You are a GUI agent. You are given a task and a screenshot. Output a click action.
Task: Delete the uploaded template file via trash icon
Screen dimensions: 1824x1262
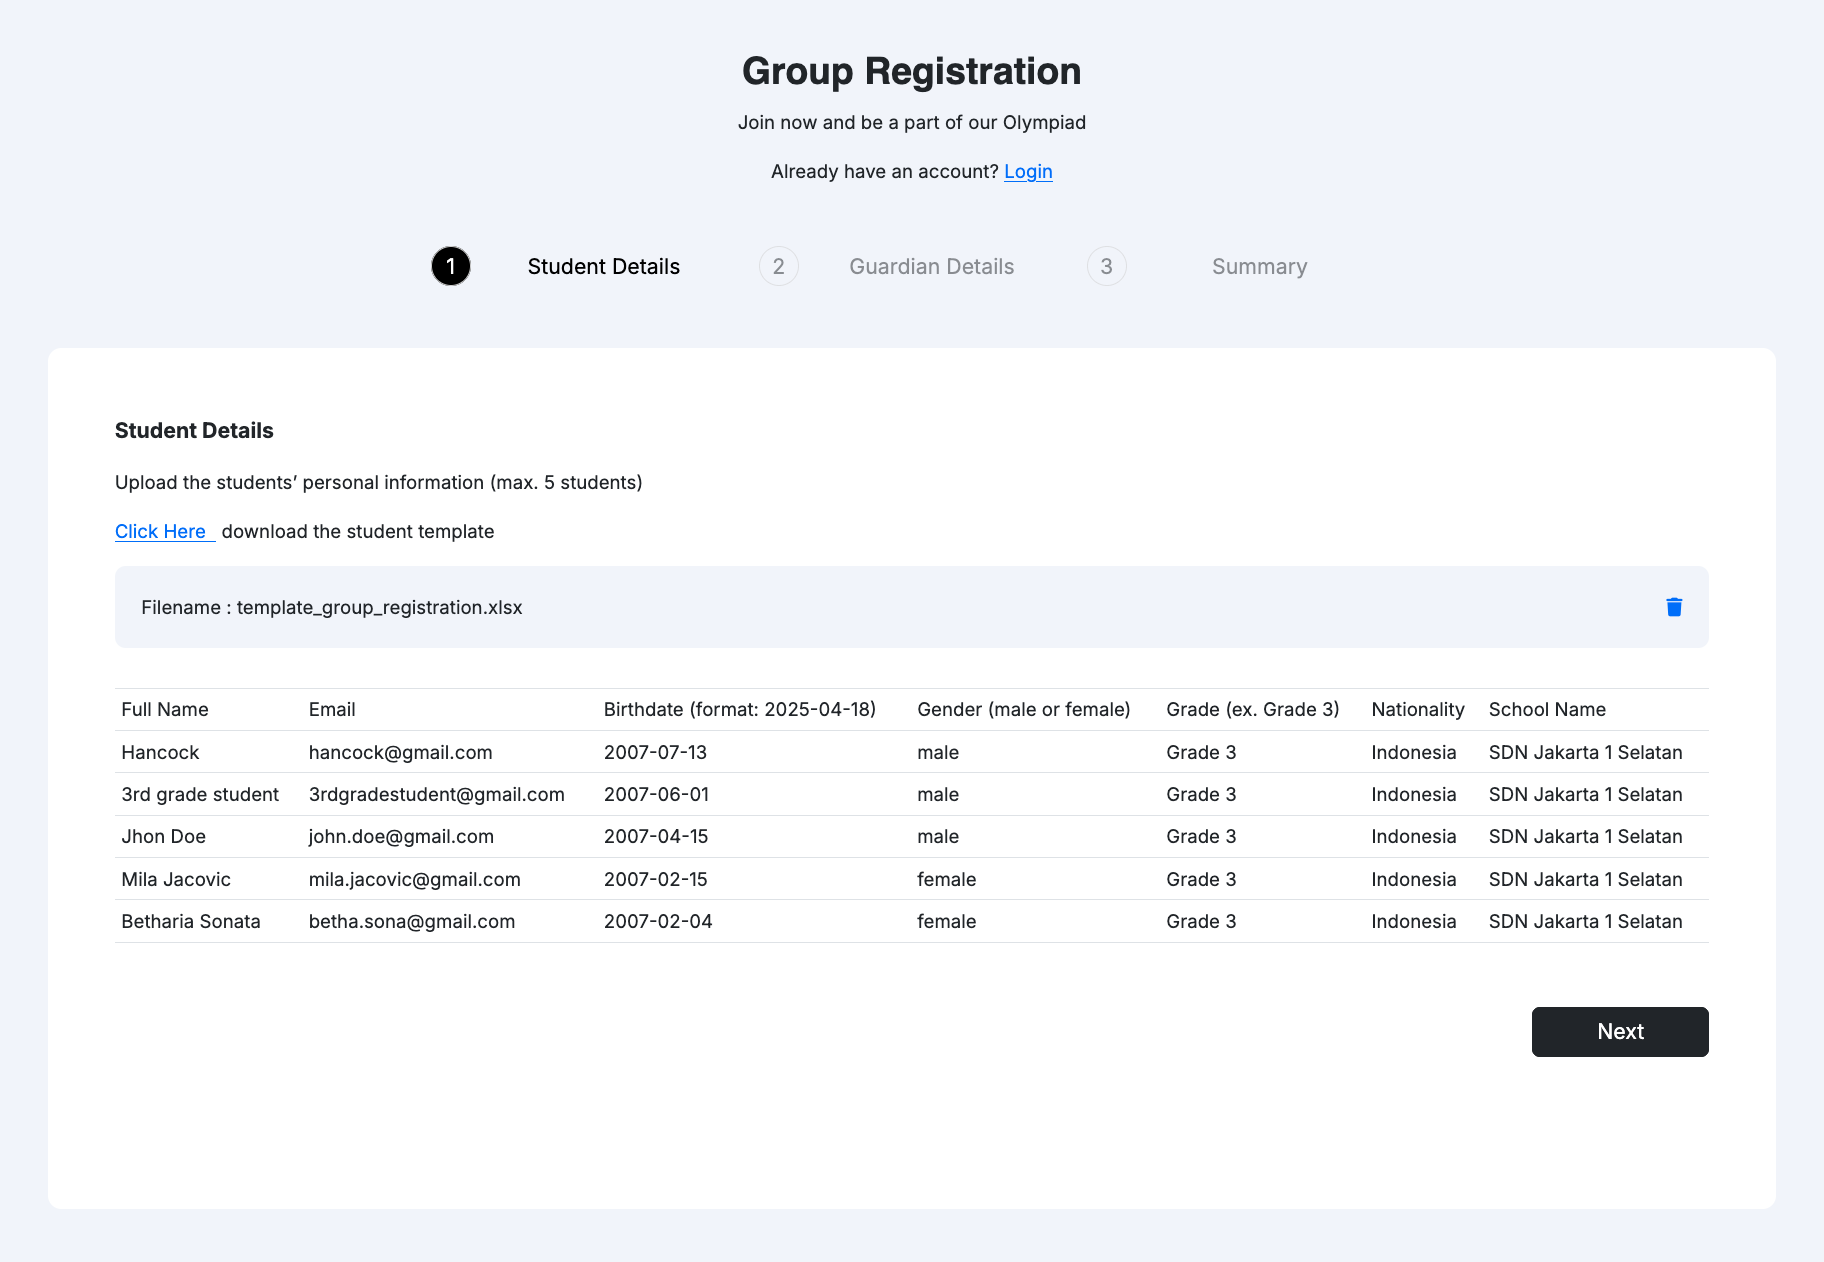pos(1674,607)
